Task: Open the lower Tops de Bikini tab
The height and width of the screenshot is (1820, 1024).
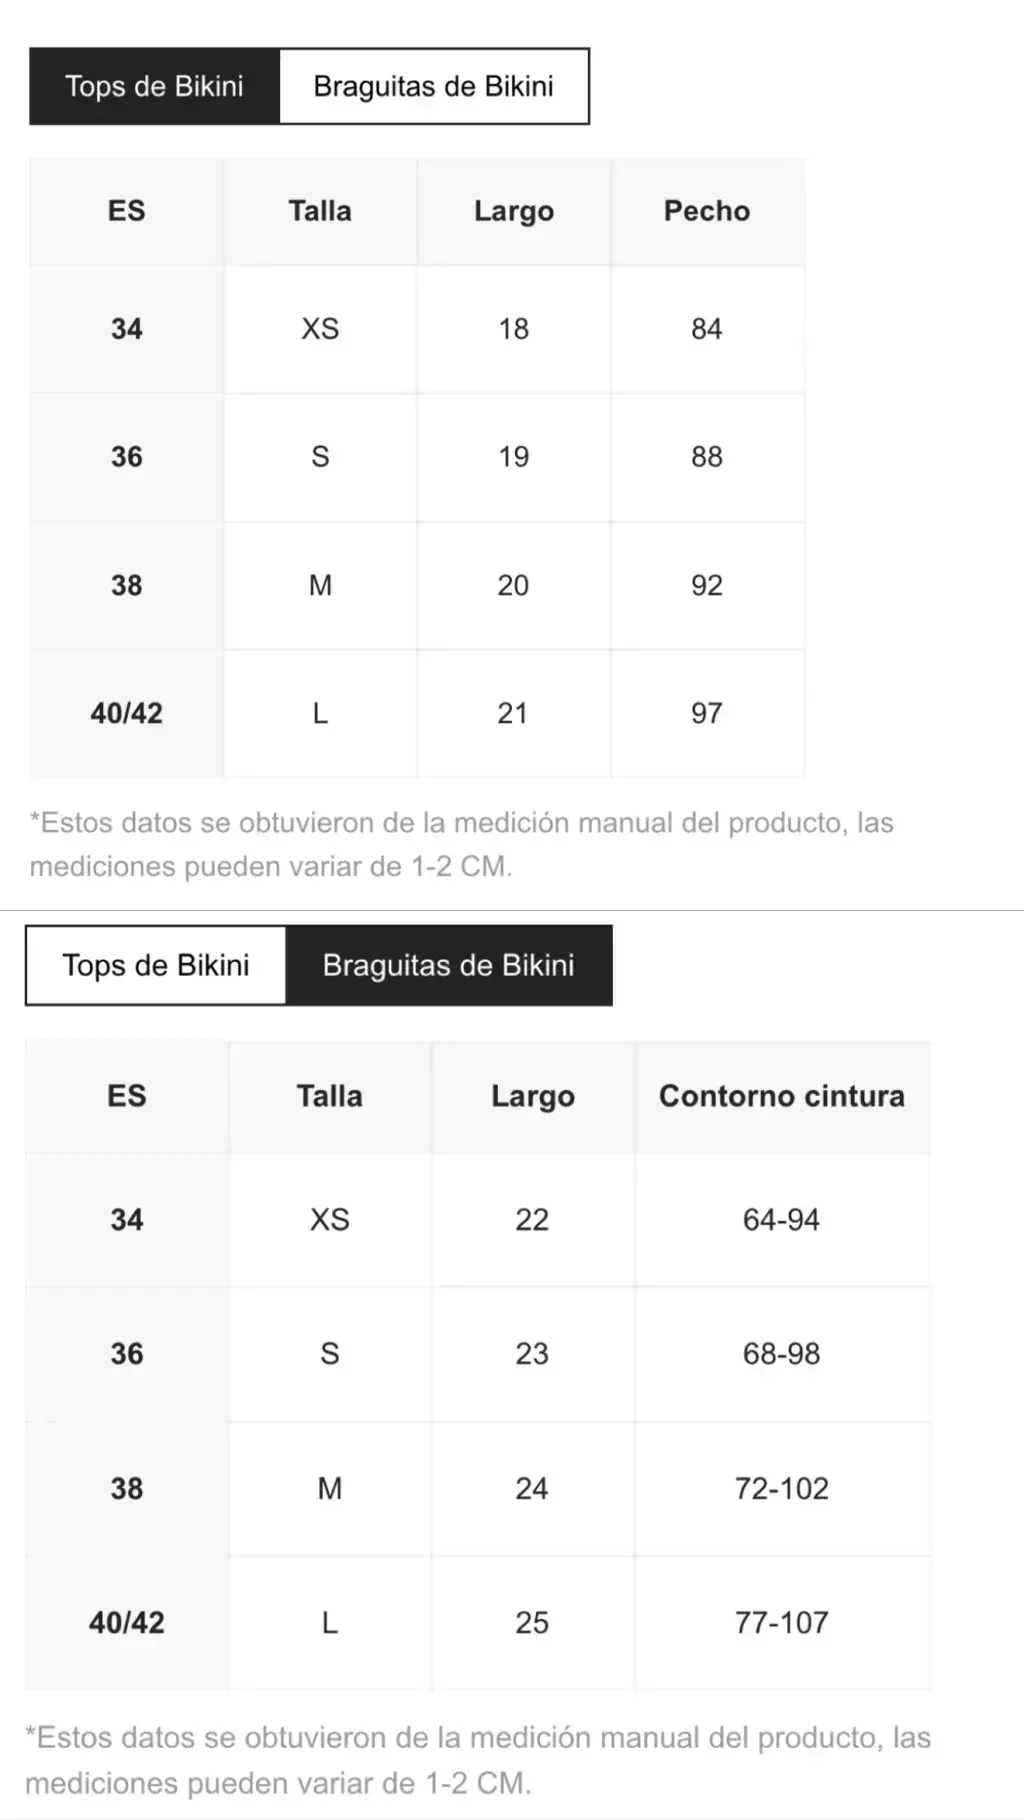Action: pos(156,965)
